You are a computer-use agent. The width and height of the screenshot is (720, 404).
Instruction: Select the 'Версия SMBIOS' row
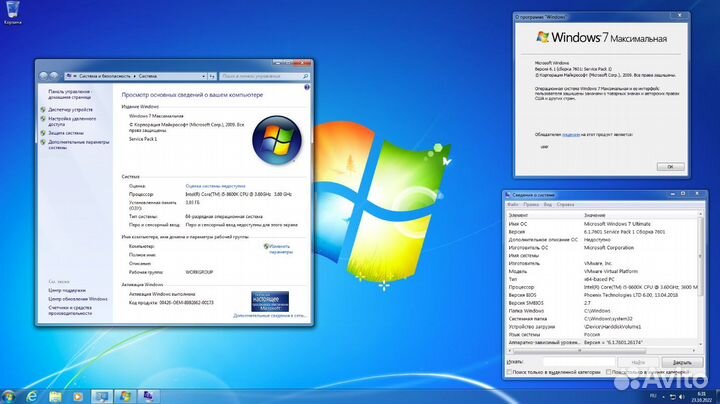pos(602,303)
